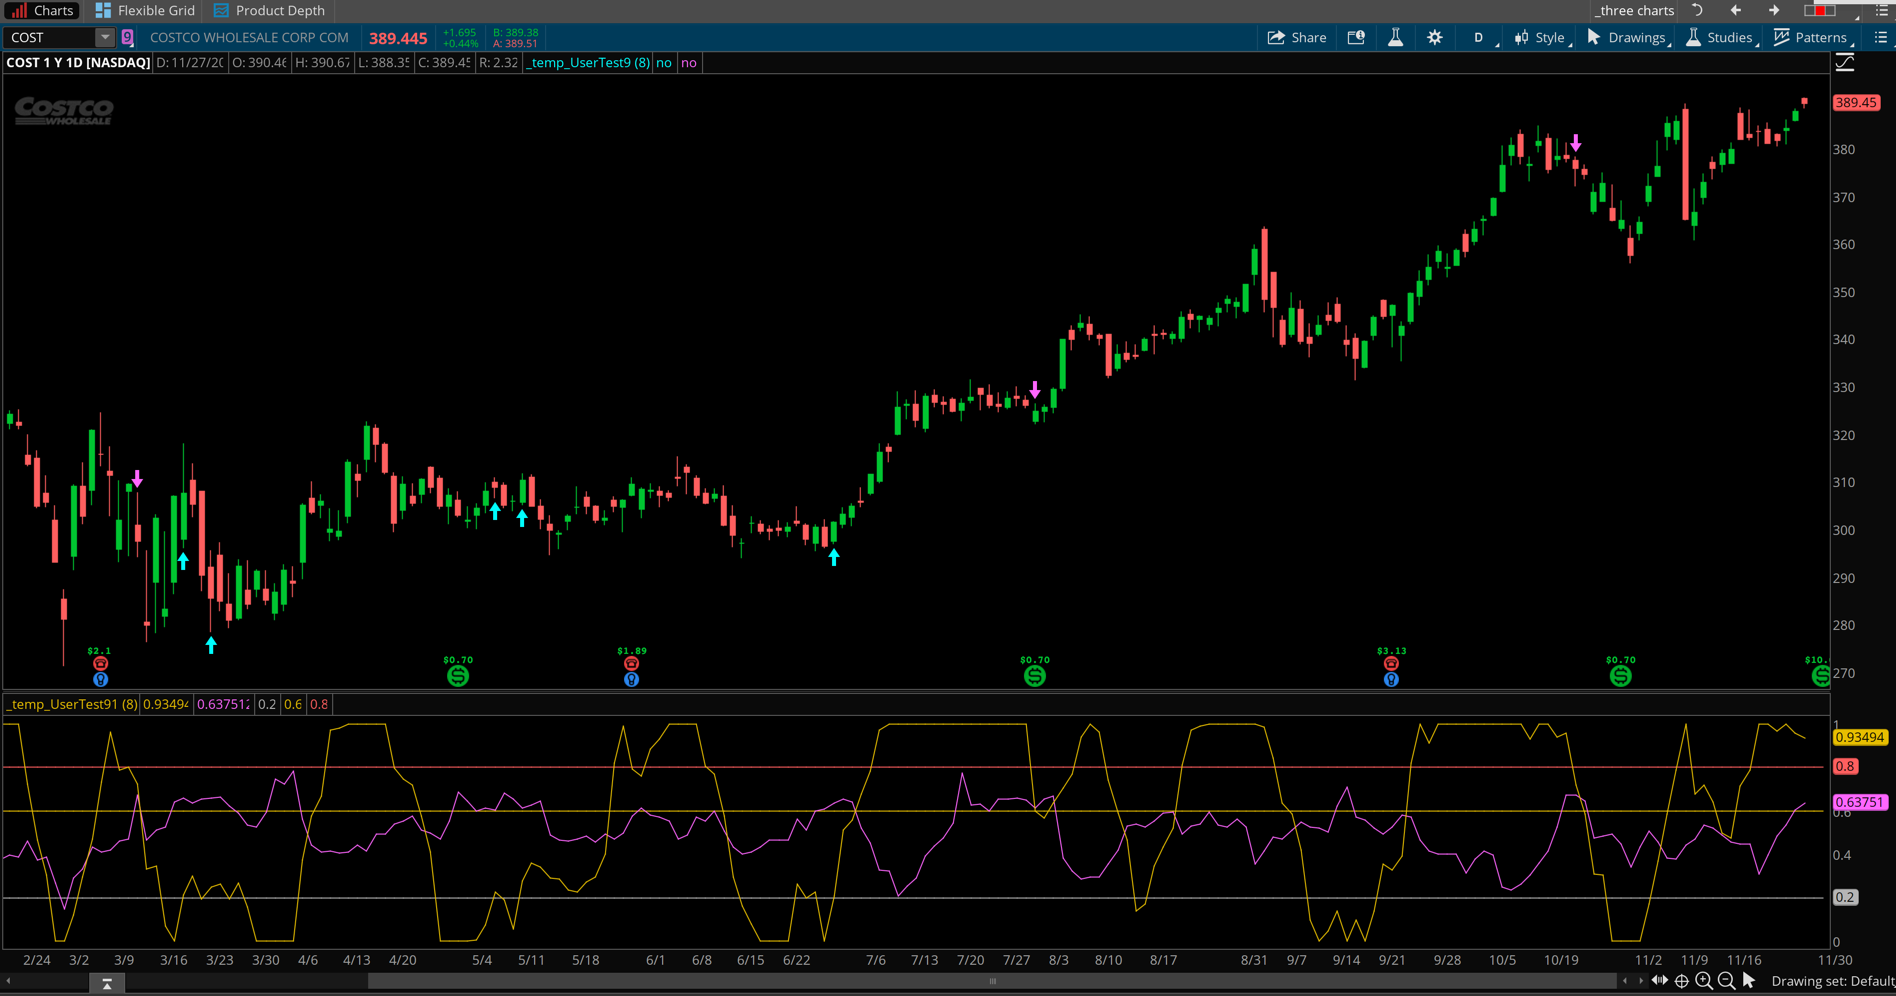Select the pointer cursor tool at bottom
The width and height of the screenshot is (1896, 996).
1748,981
